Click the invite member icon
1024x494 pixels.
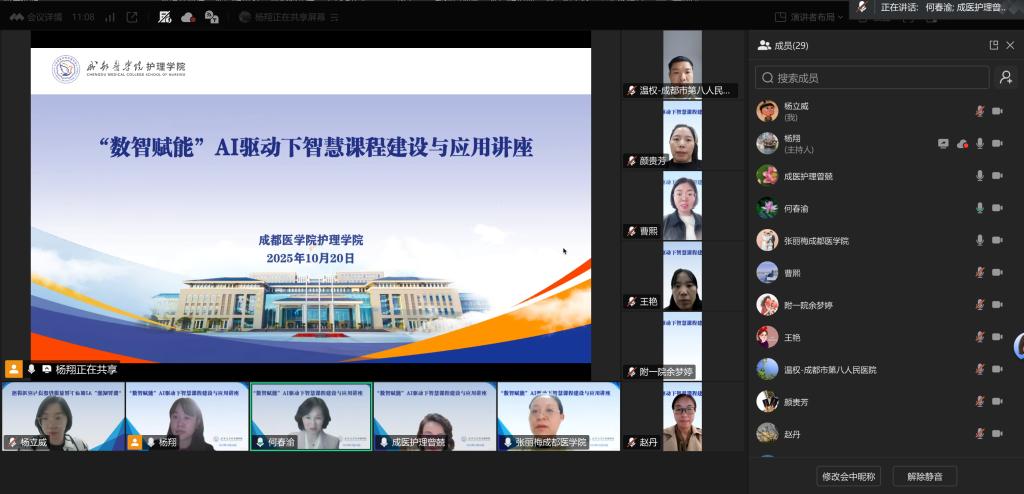tap(1005, 78)
